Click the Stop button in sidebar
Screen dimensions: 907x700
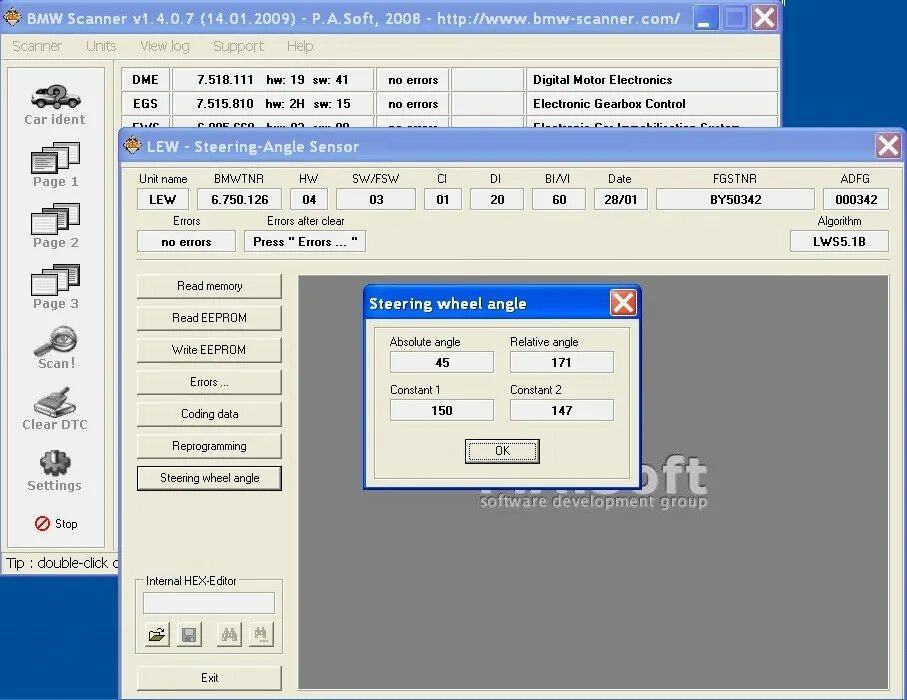tap(56, 524)
